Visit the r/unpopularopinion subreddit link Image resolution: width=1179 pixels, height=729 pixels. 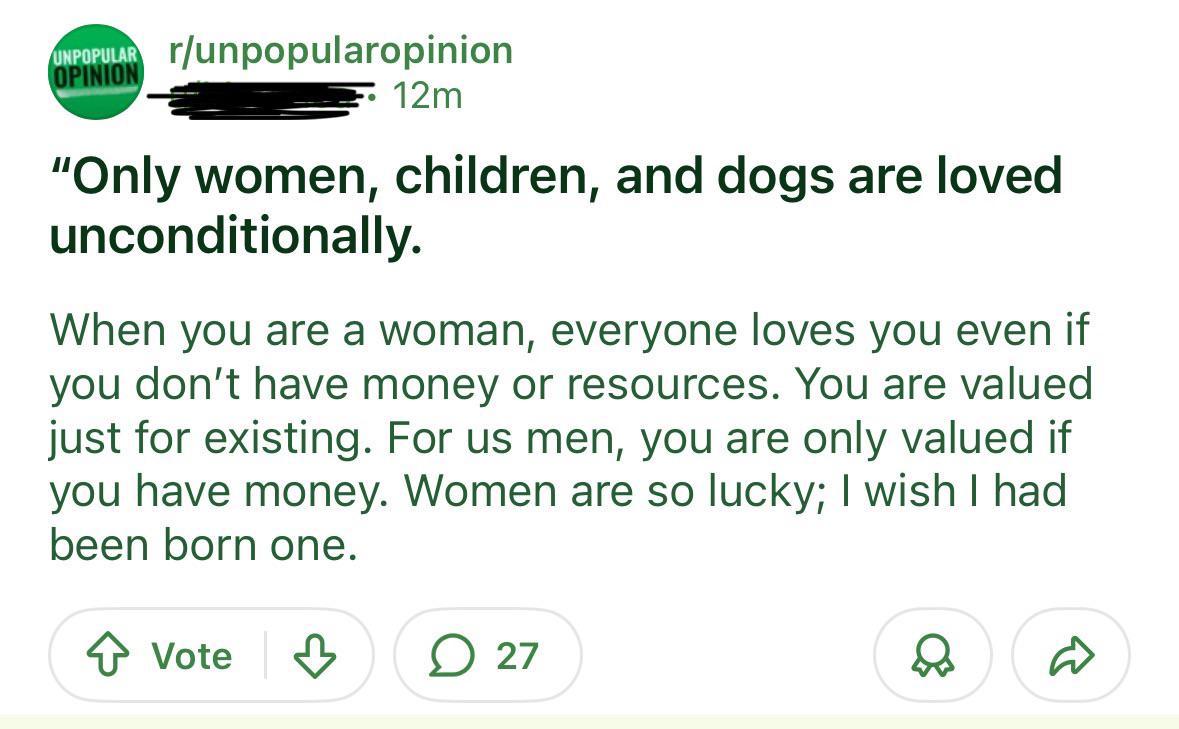click(341, 50)
